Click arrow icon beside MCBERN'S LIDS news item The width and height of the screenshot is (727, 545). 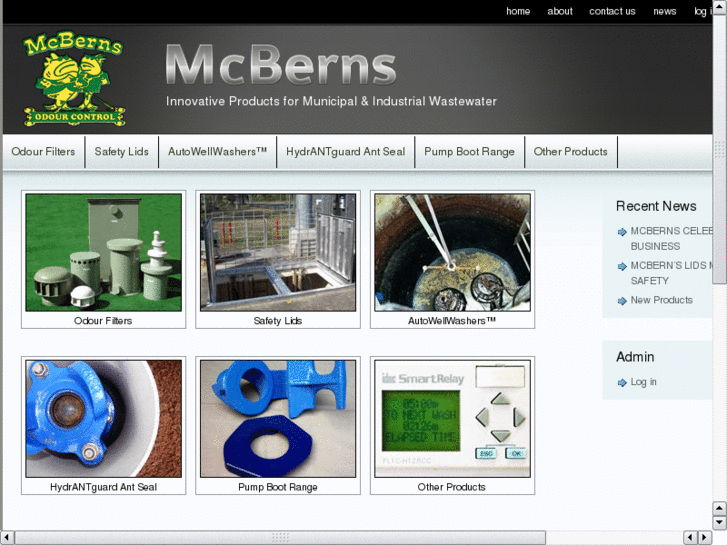click(622, 266)
